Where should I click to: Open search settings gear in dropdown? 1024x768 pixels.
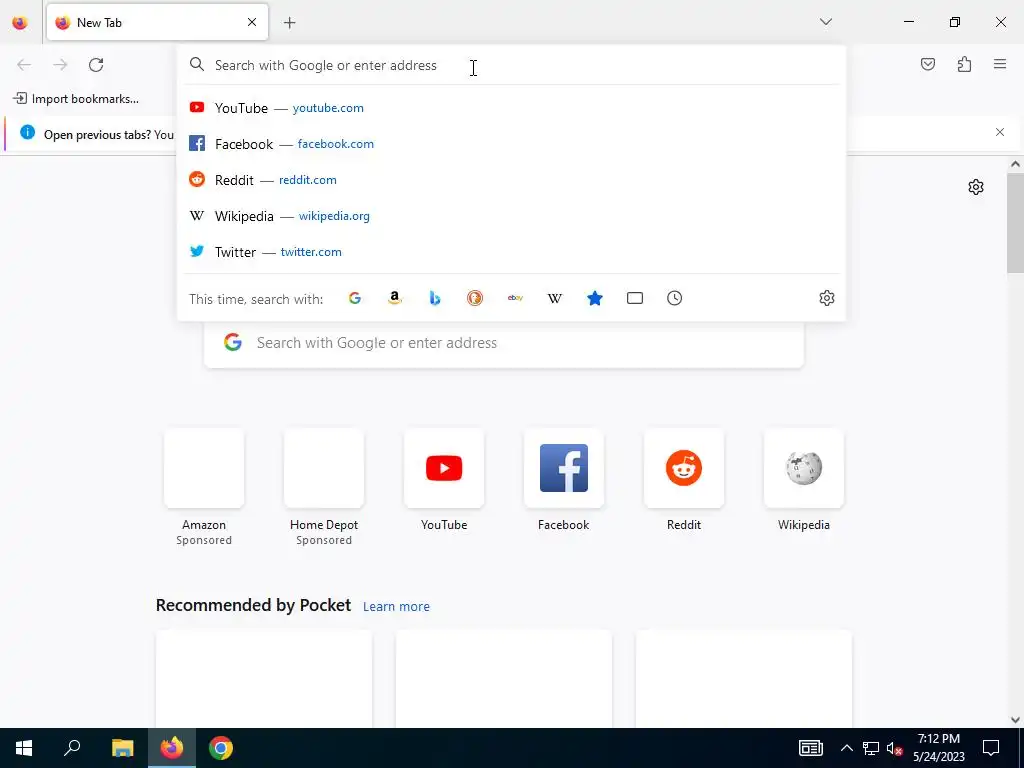pos(827,298)
